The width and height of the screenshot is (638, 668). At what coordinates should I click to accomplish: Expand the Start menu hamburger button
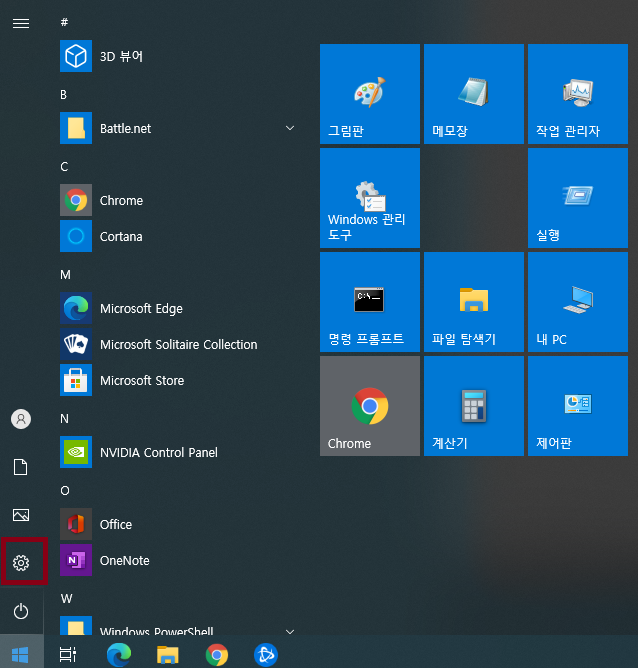coord(21,23)
